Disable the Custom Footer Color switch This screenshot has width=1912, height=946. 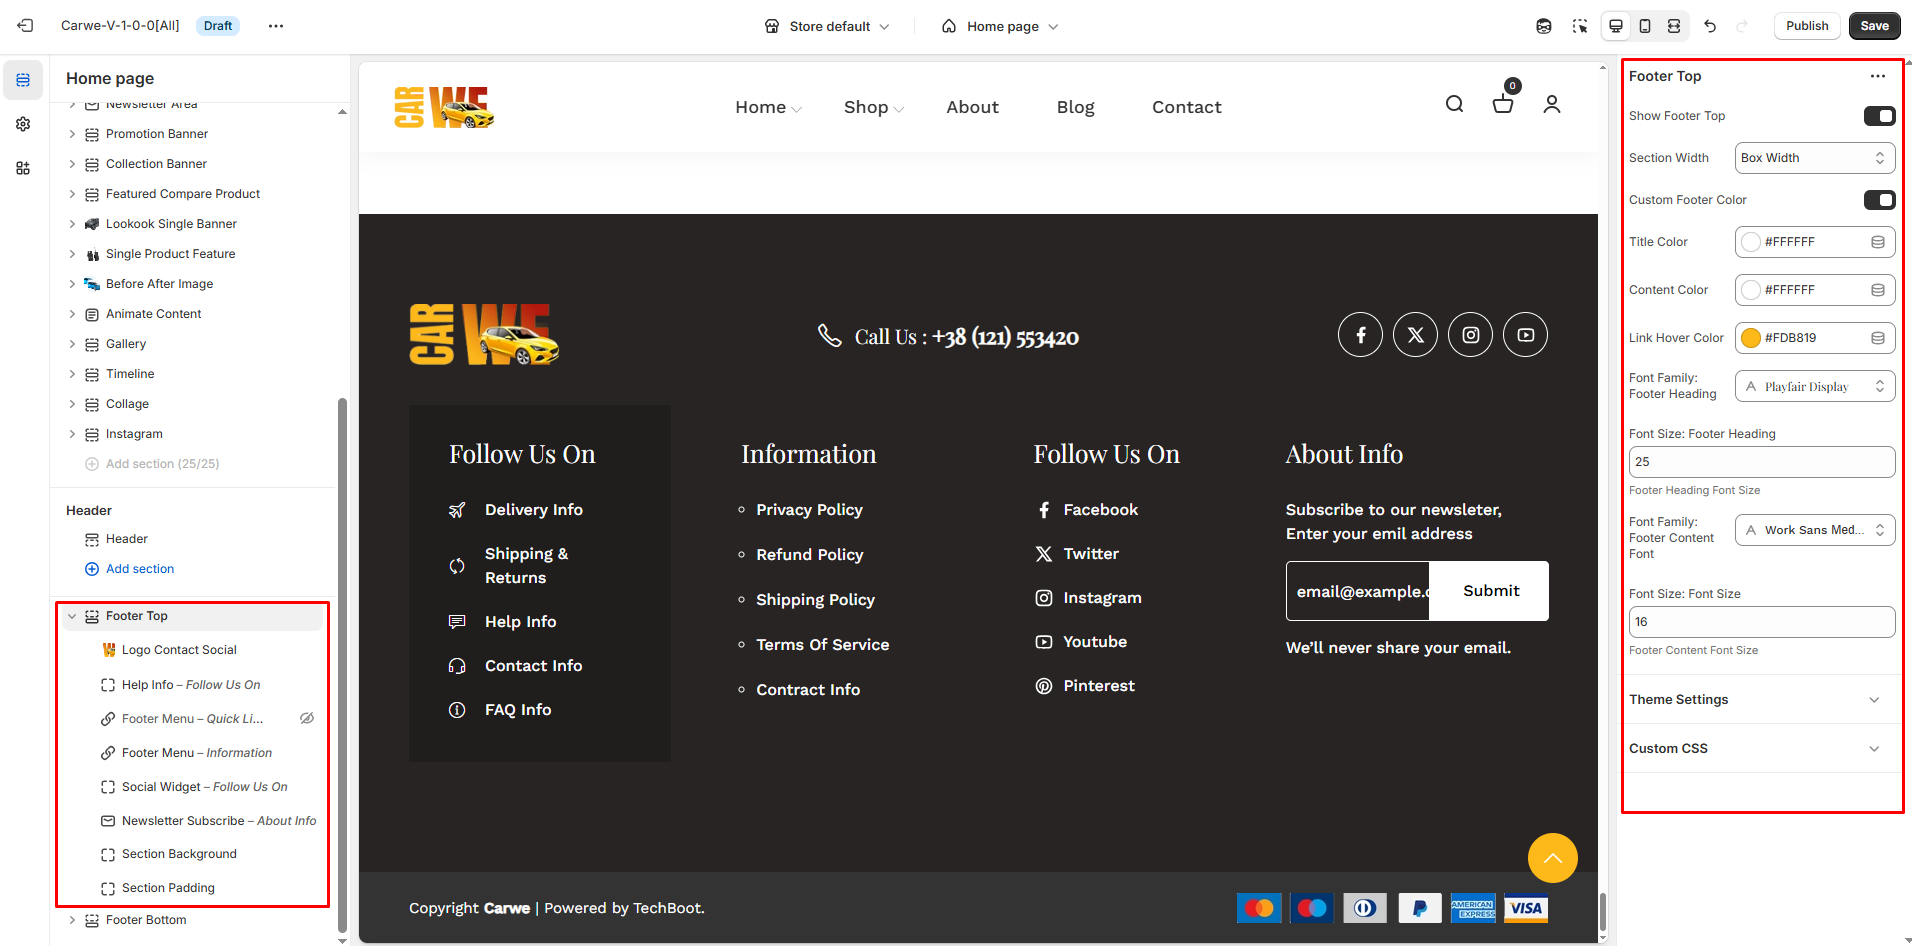(x=1879, y=200)
